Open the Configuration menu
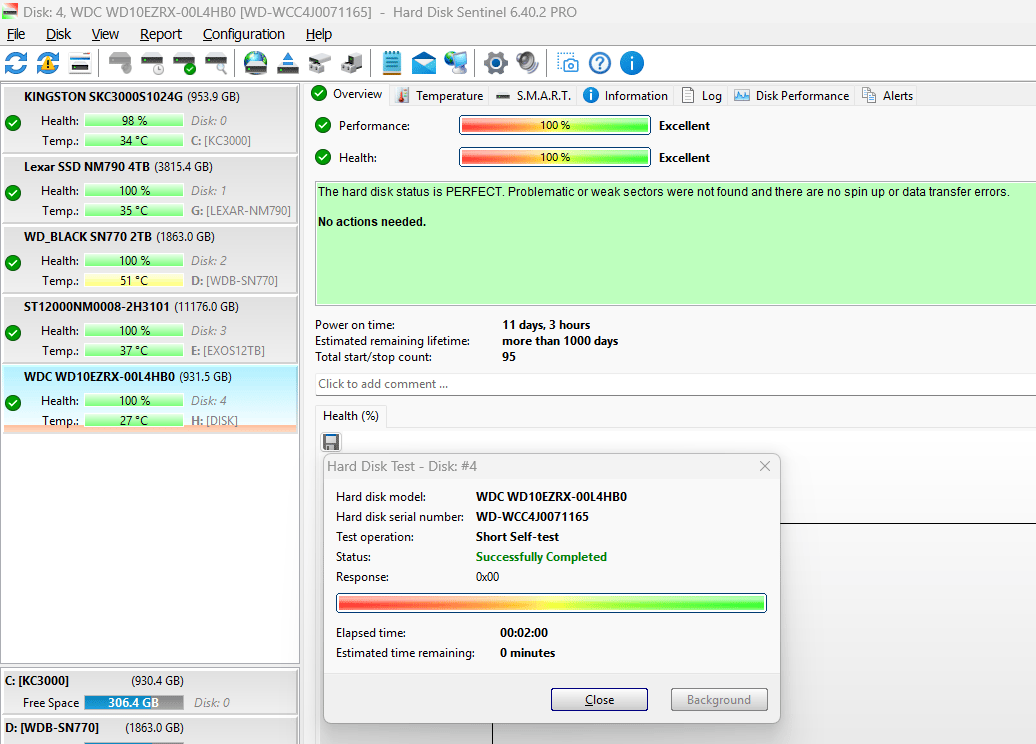 point(244,34)
